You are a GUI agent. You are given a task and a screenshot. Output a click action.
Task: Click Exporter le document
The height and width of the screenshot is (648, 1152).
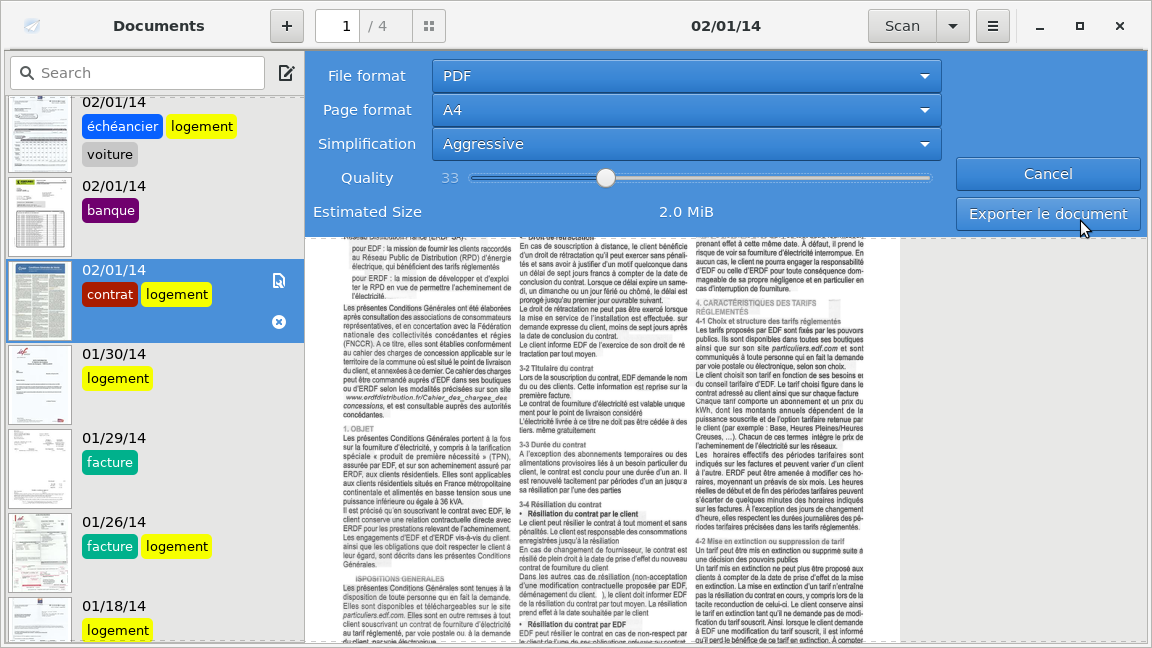[x=1047, y=214]
